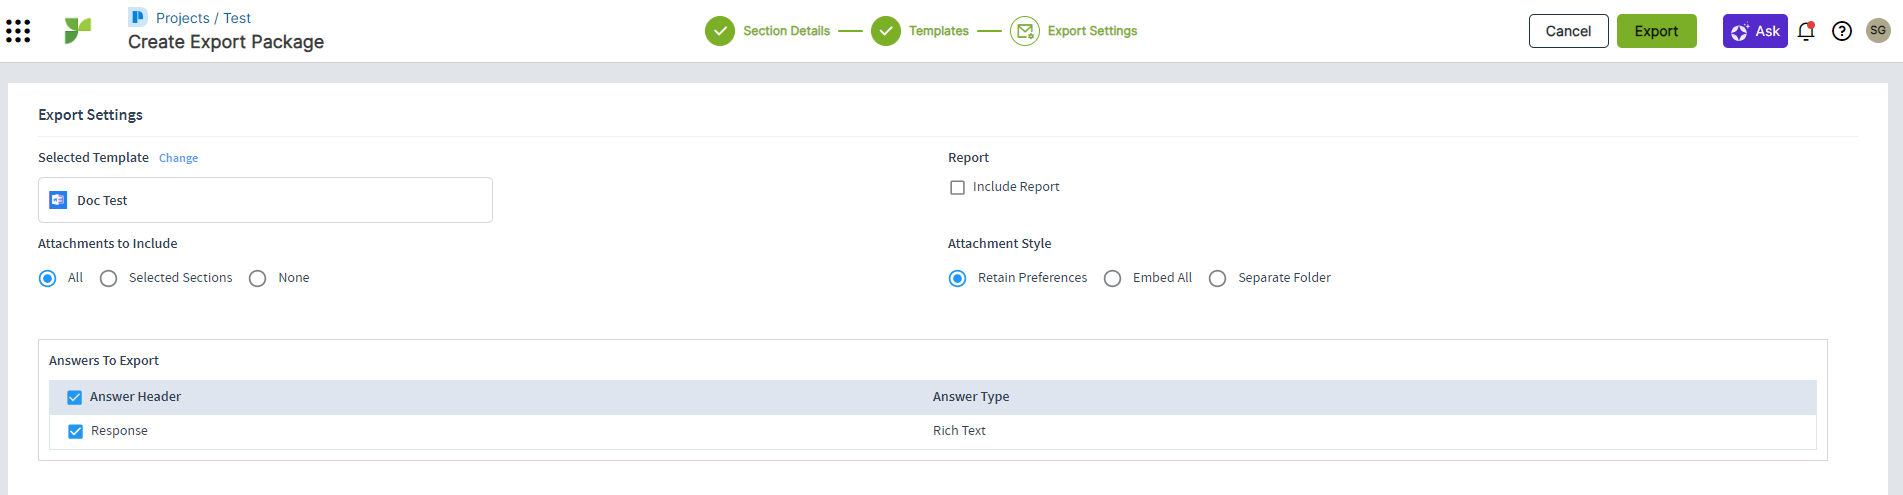The width and height of the screenshot is (1903, 495).
Task: Select the Embed All attachment style
Action: pos(1112,278)
